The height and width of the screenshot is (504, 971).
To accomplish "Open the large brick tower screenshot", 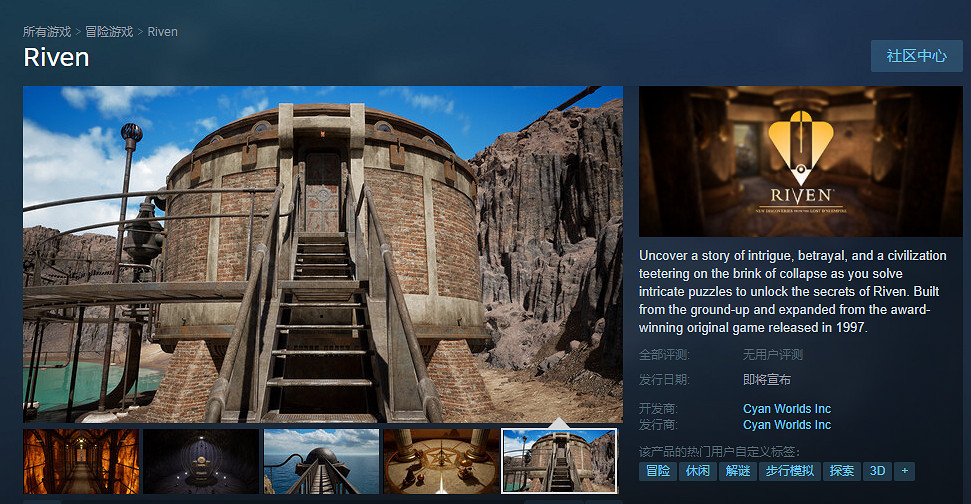I will tap(323, 254).
